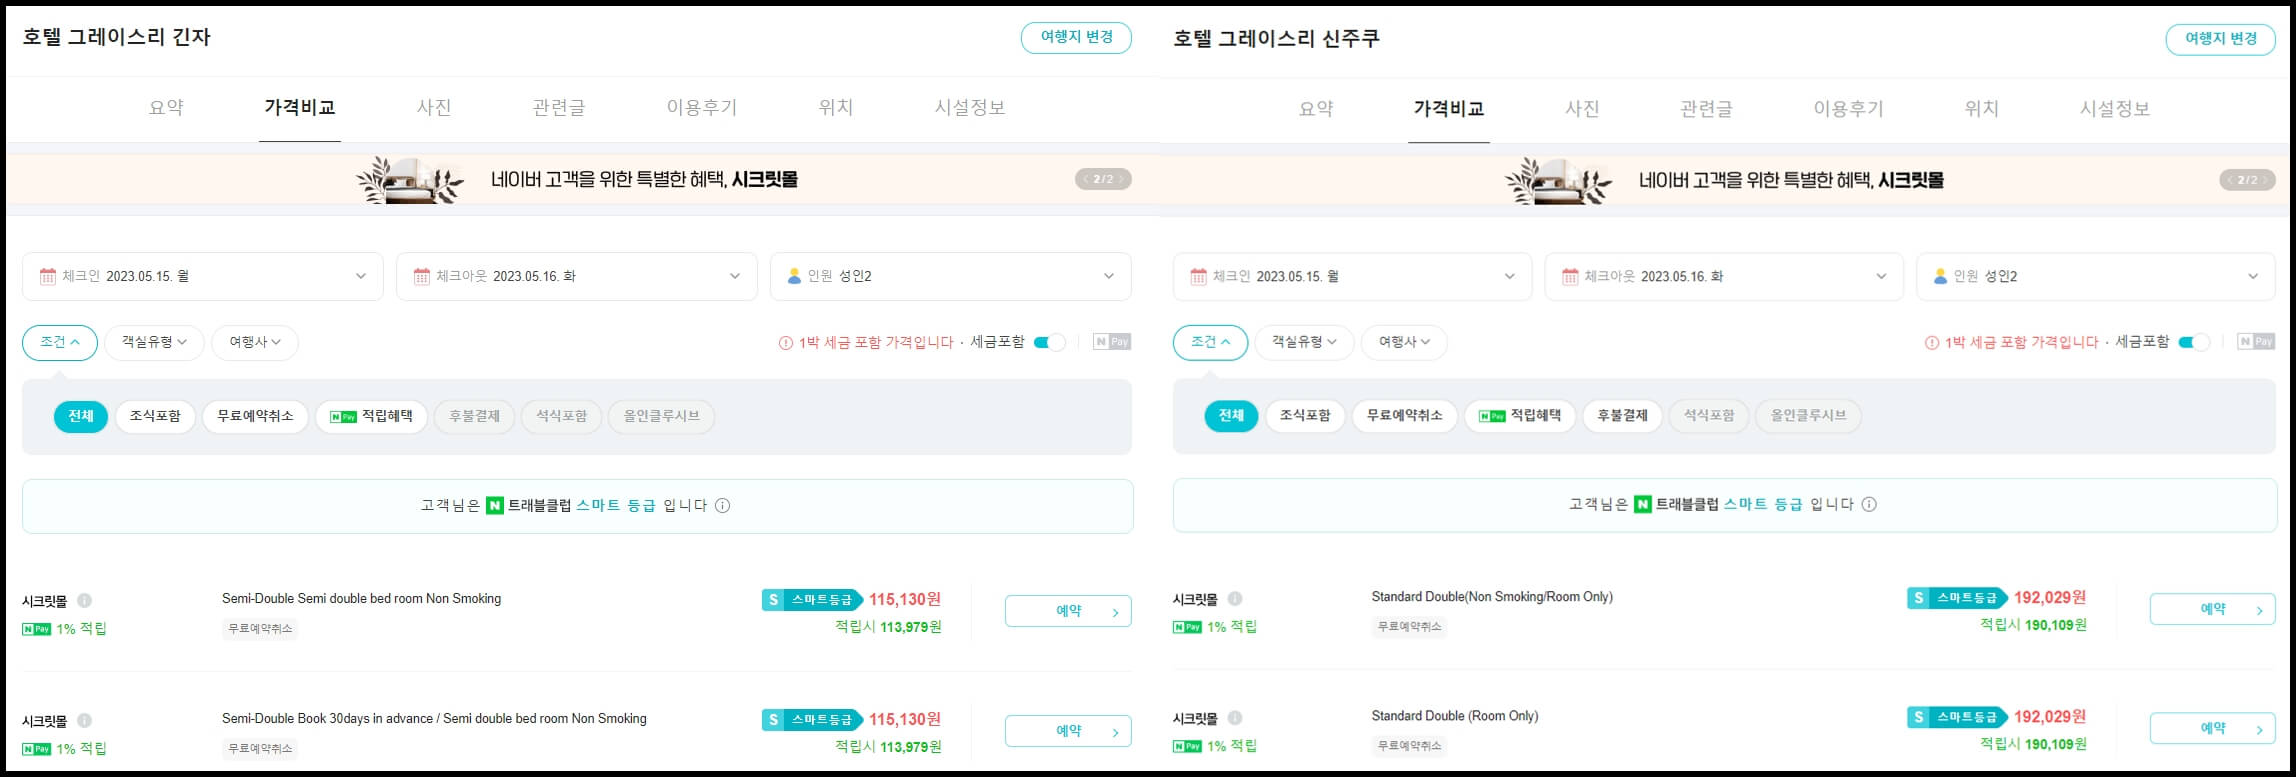The width and height of the screenshot is (2296, 777).
Task: Open 인원 성인2 dropdown in Shinjuku panel
Action: pyautogui.click(x=2097, y=277)
